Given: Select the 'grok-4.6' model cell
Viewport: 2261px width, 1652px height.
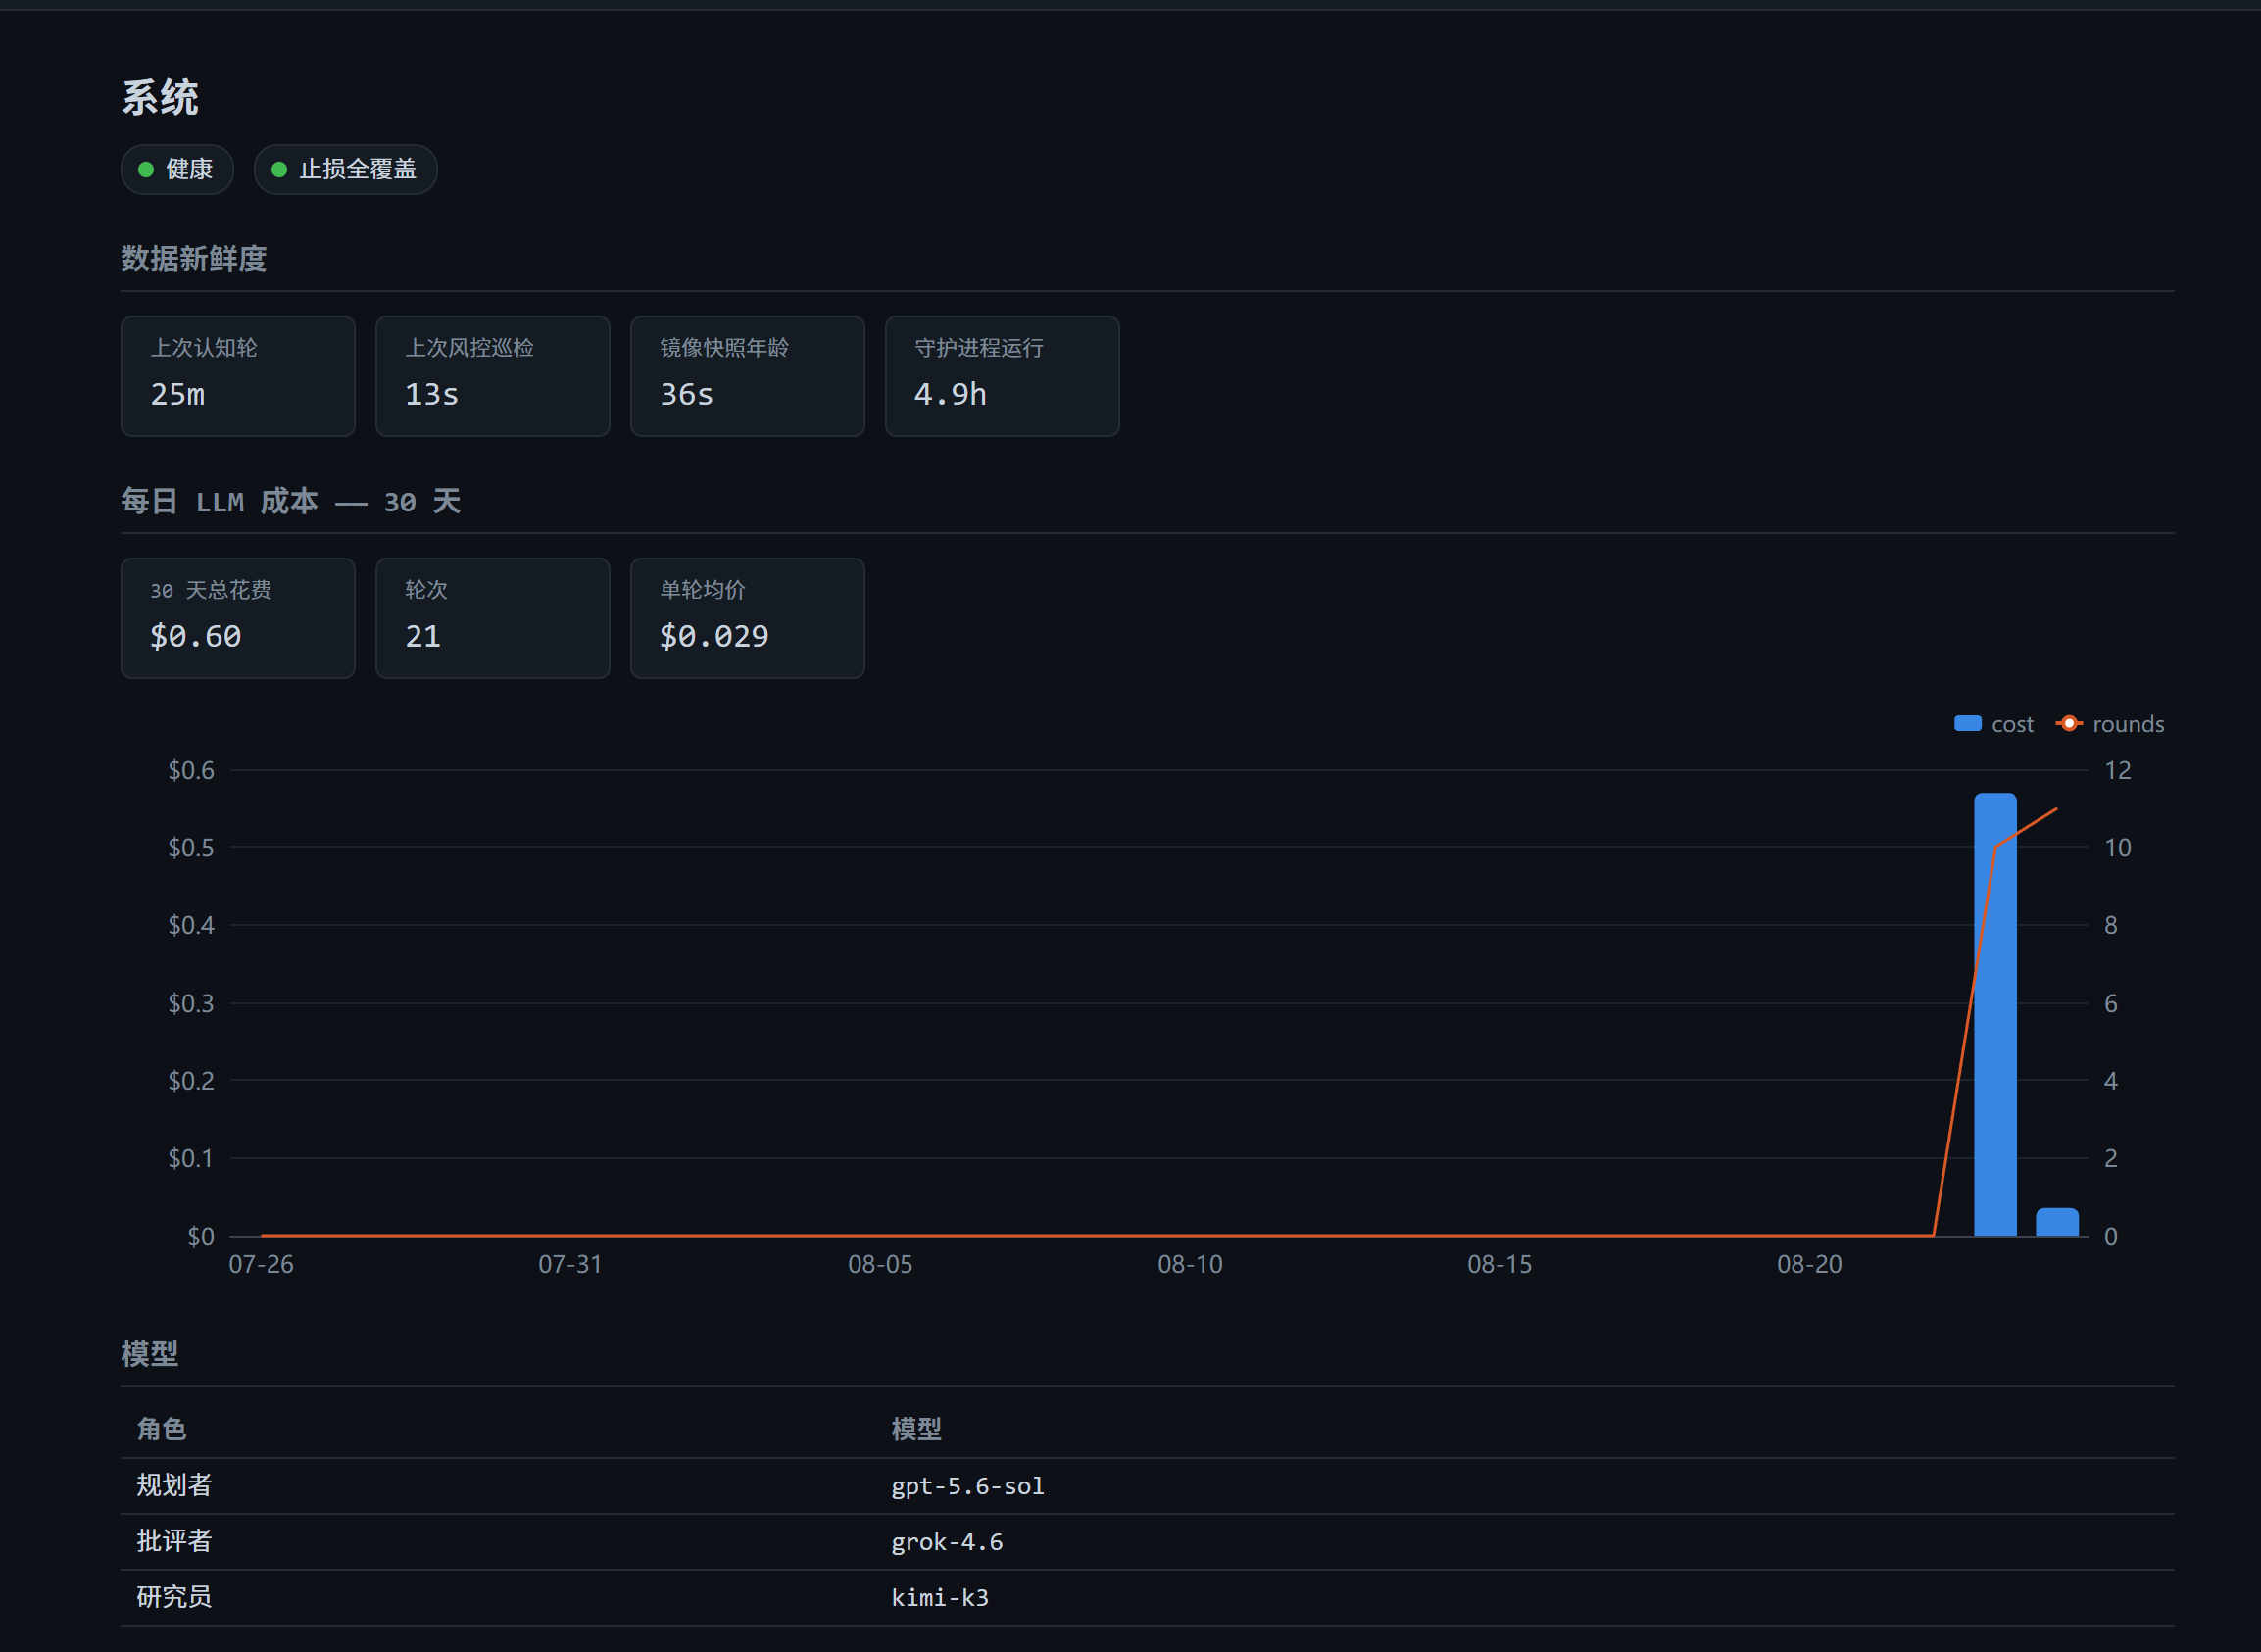Looking at the screenshot, I should (947, 1542).
